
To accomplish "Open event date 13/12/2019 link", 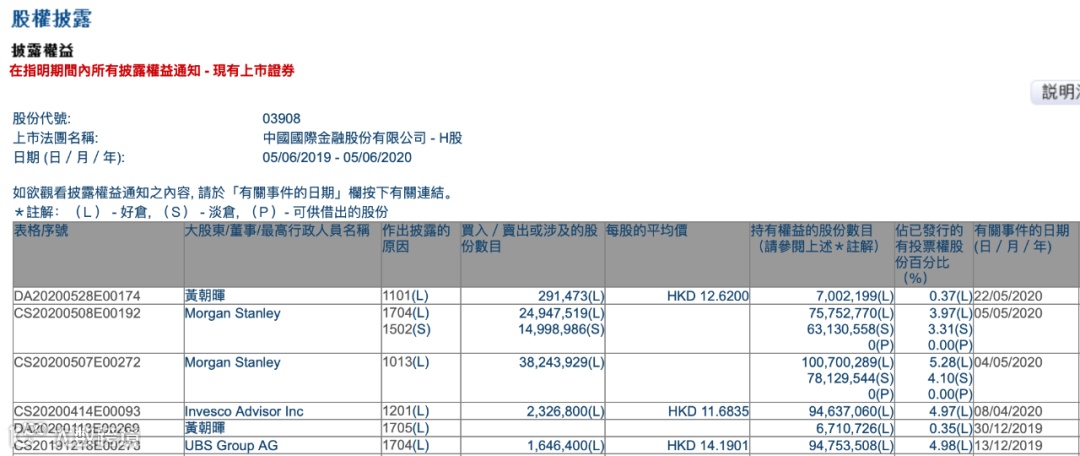I will [1008, 446].
